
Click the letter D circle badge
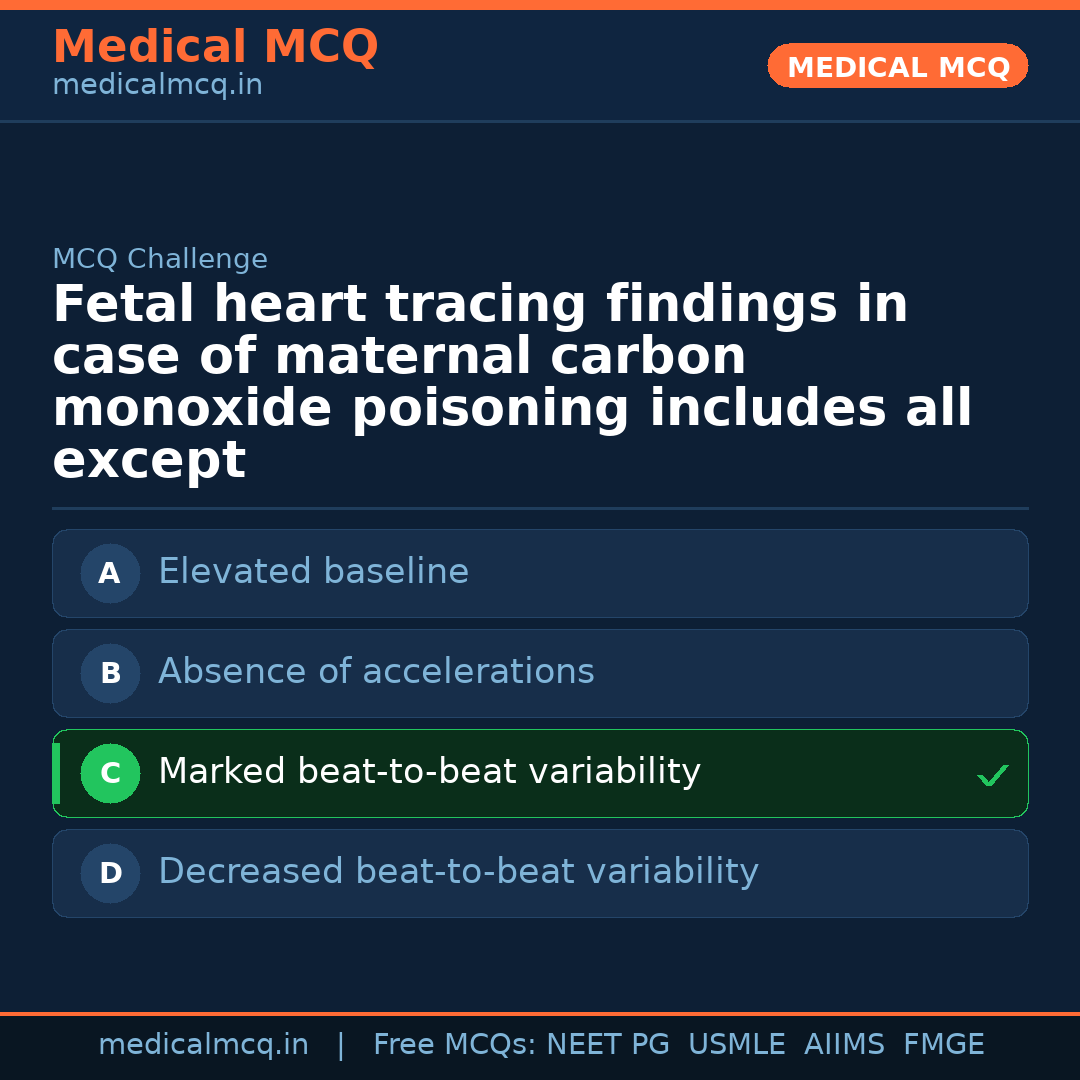tap(110, 873)
